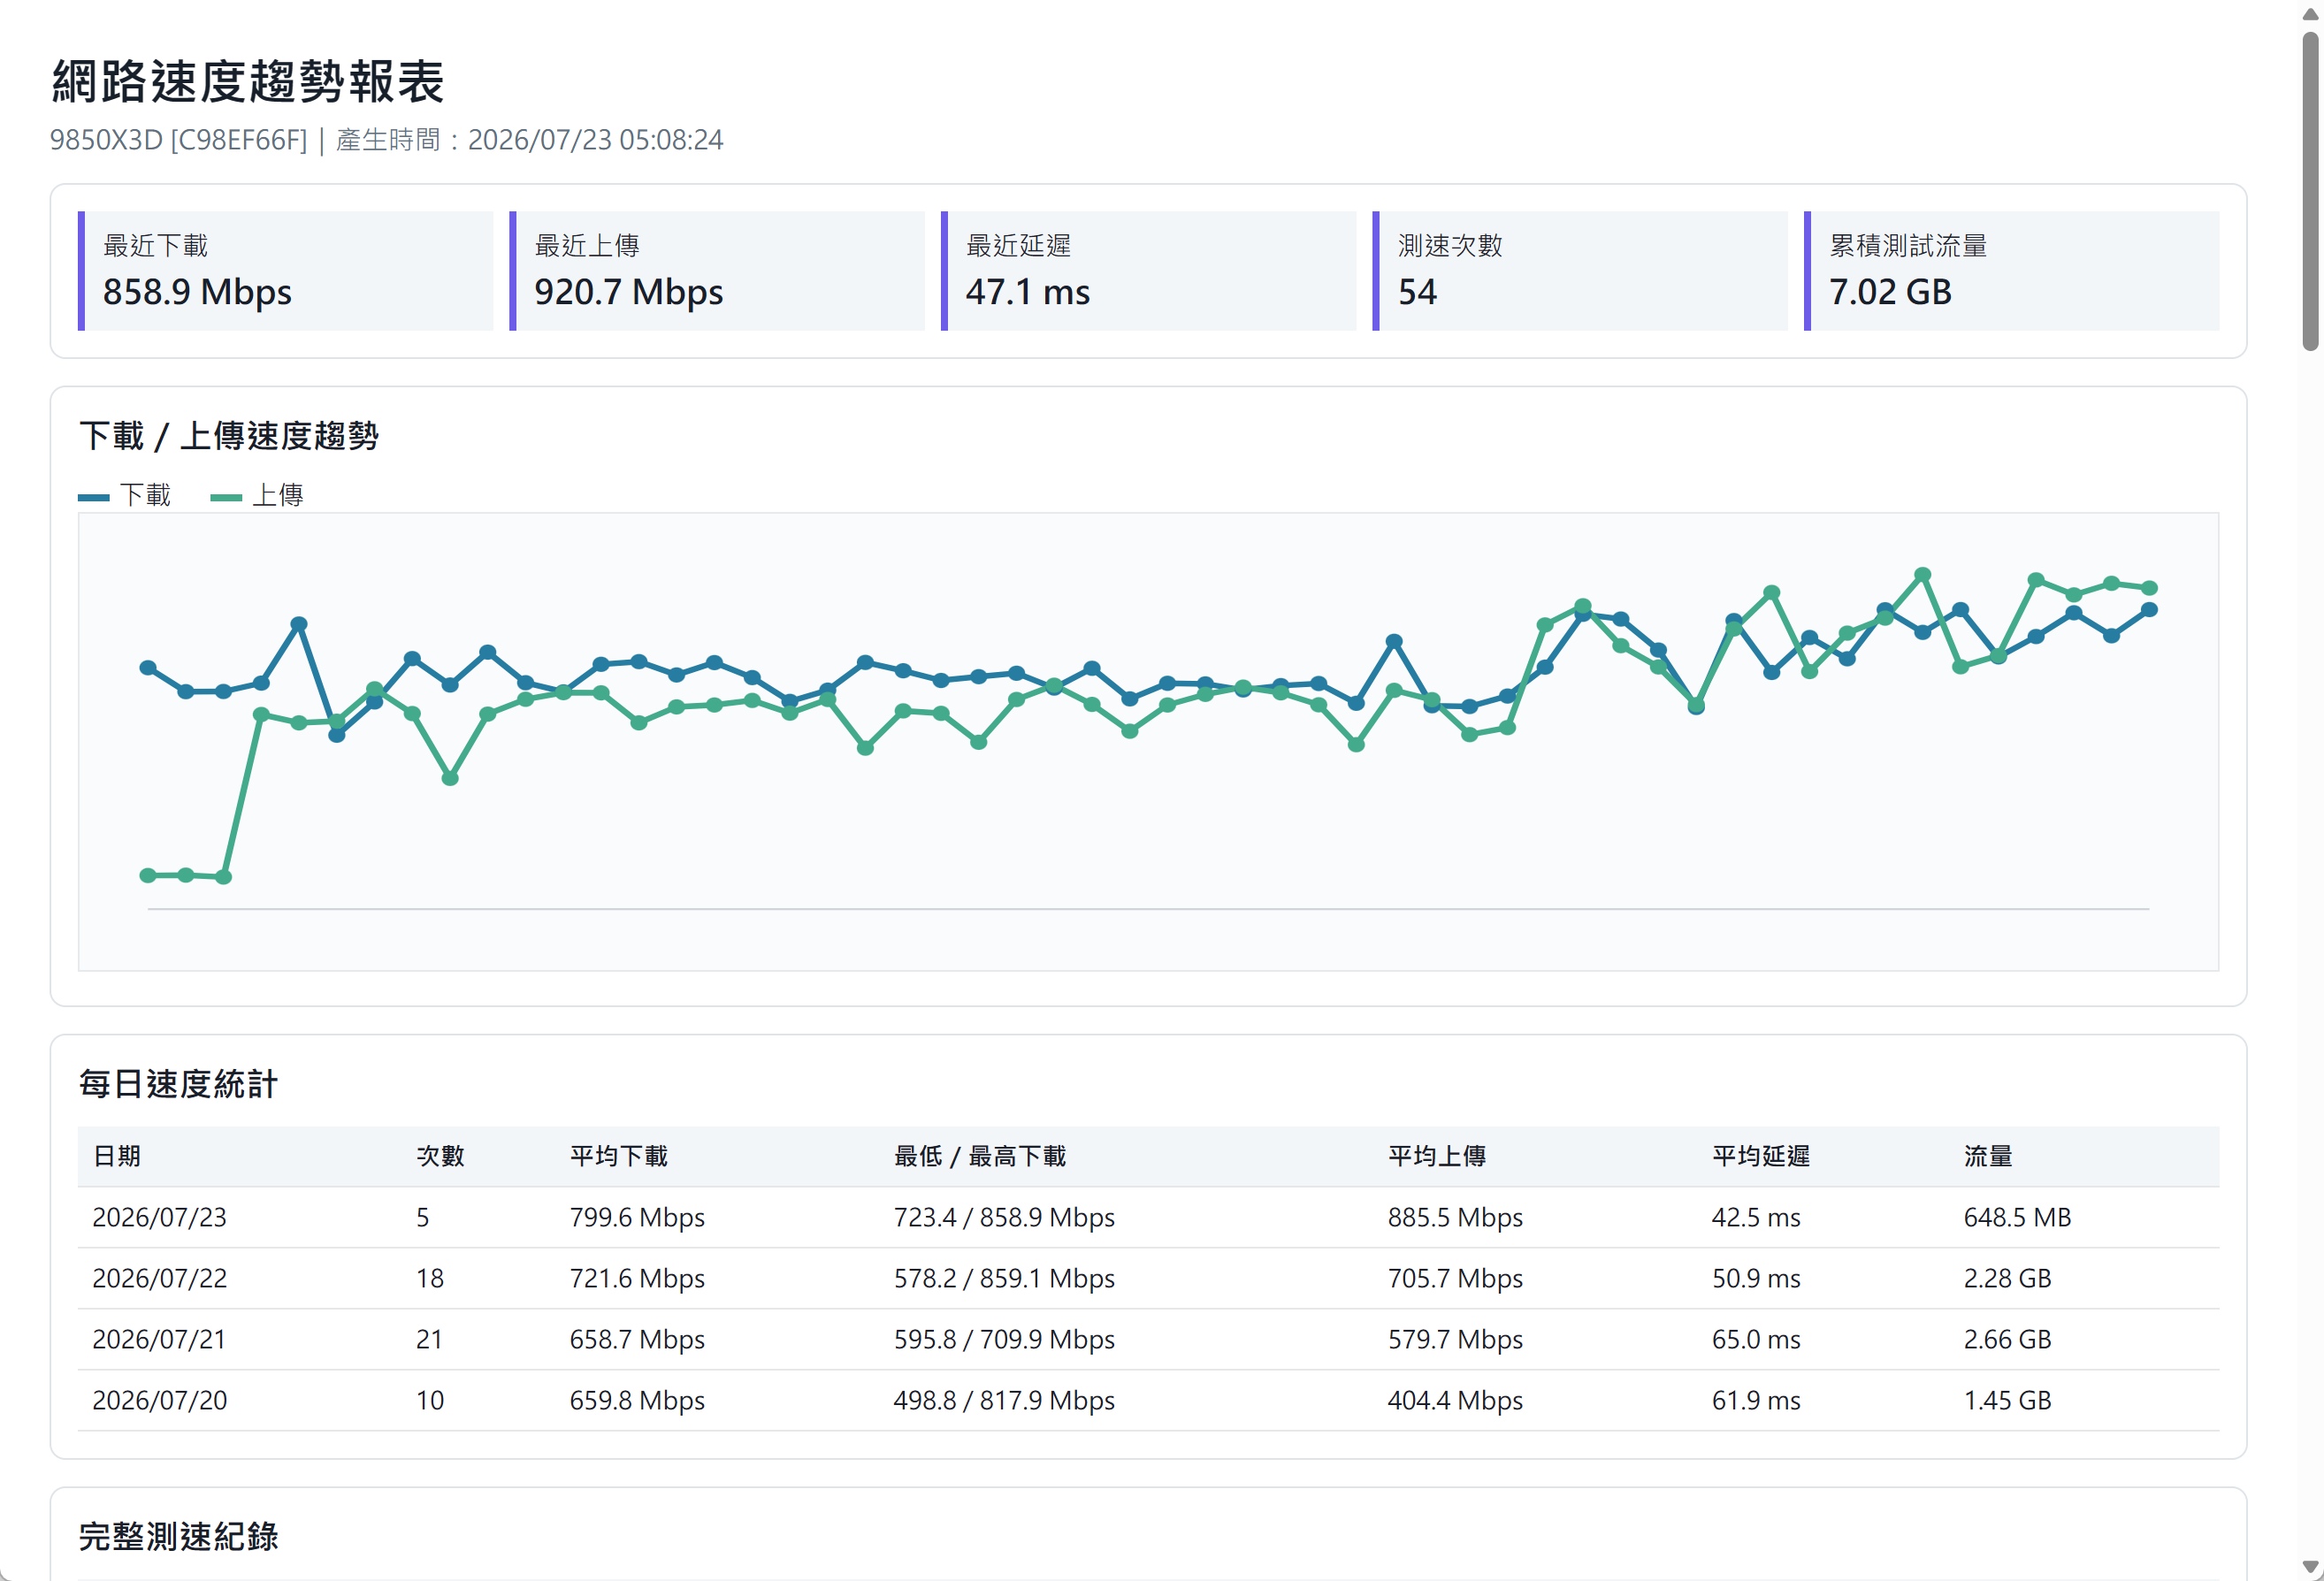Click the count 21 cell

click(x=430, y=1339)
